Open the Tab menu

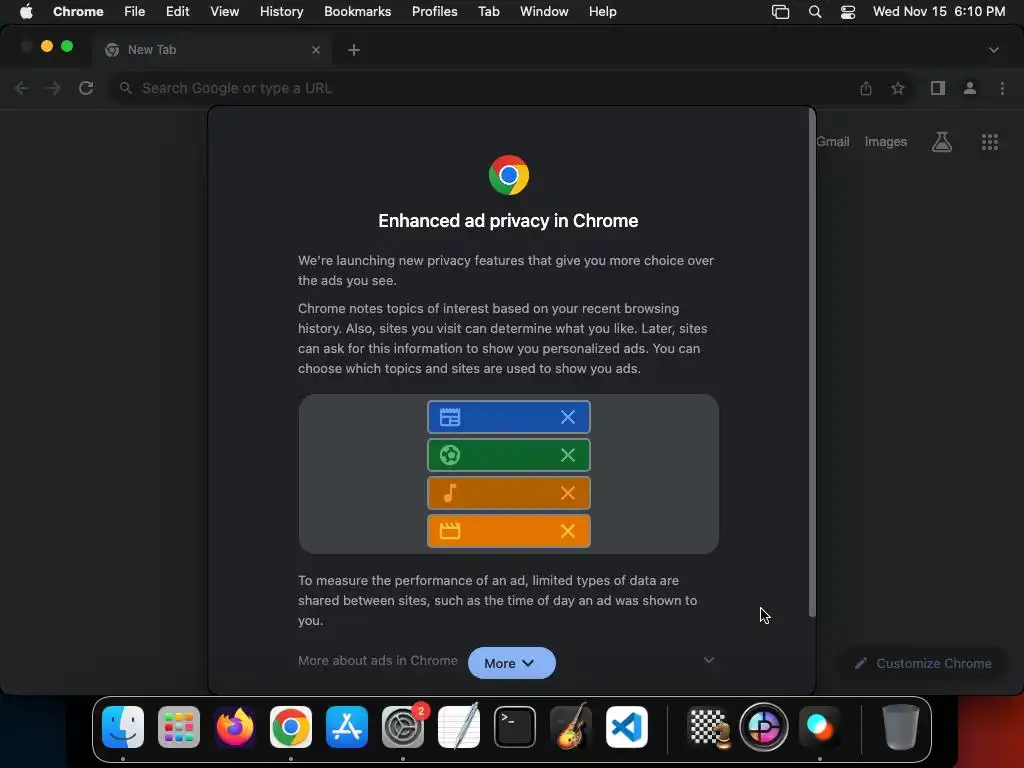[x=488, y=11]
